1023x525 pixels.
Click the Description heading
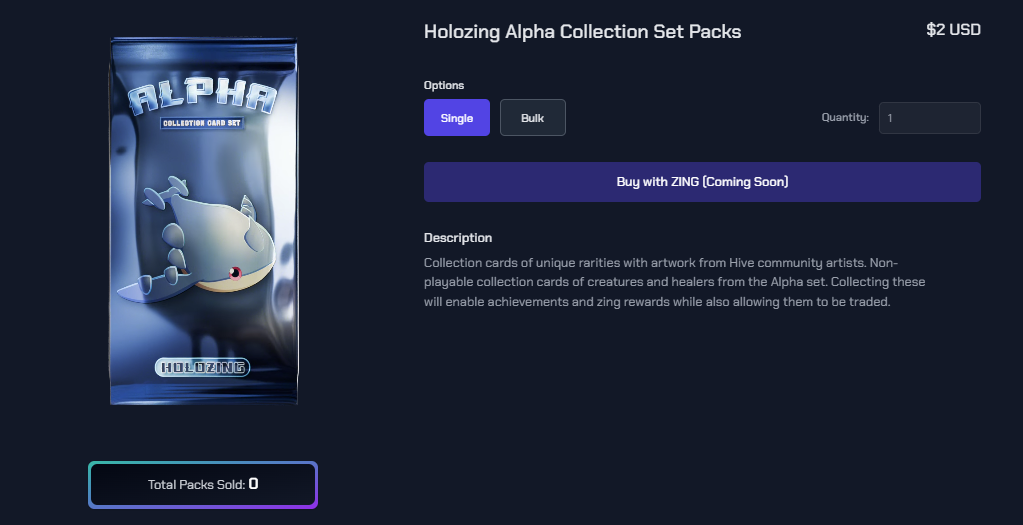458,238
